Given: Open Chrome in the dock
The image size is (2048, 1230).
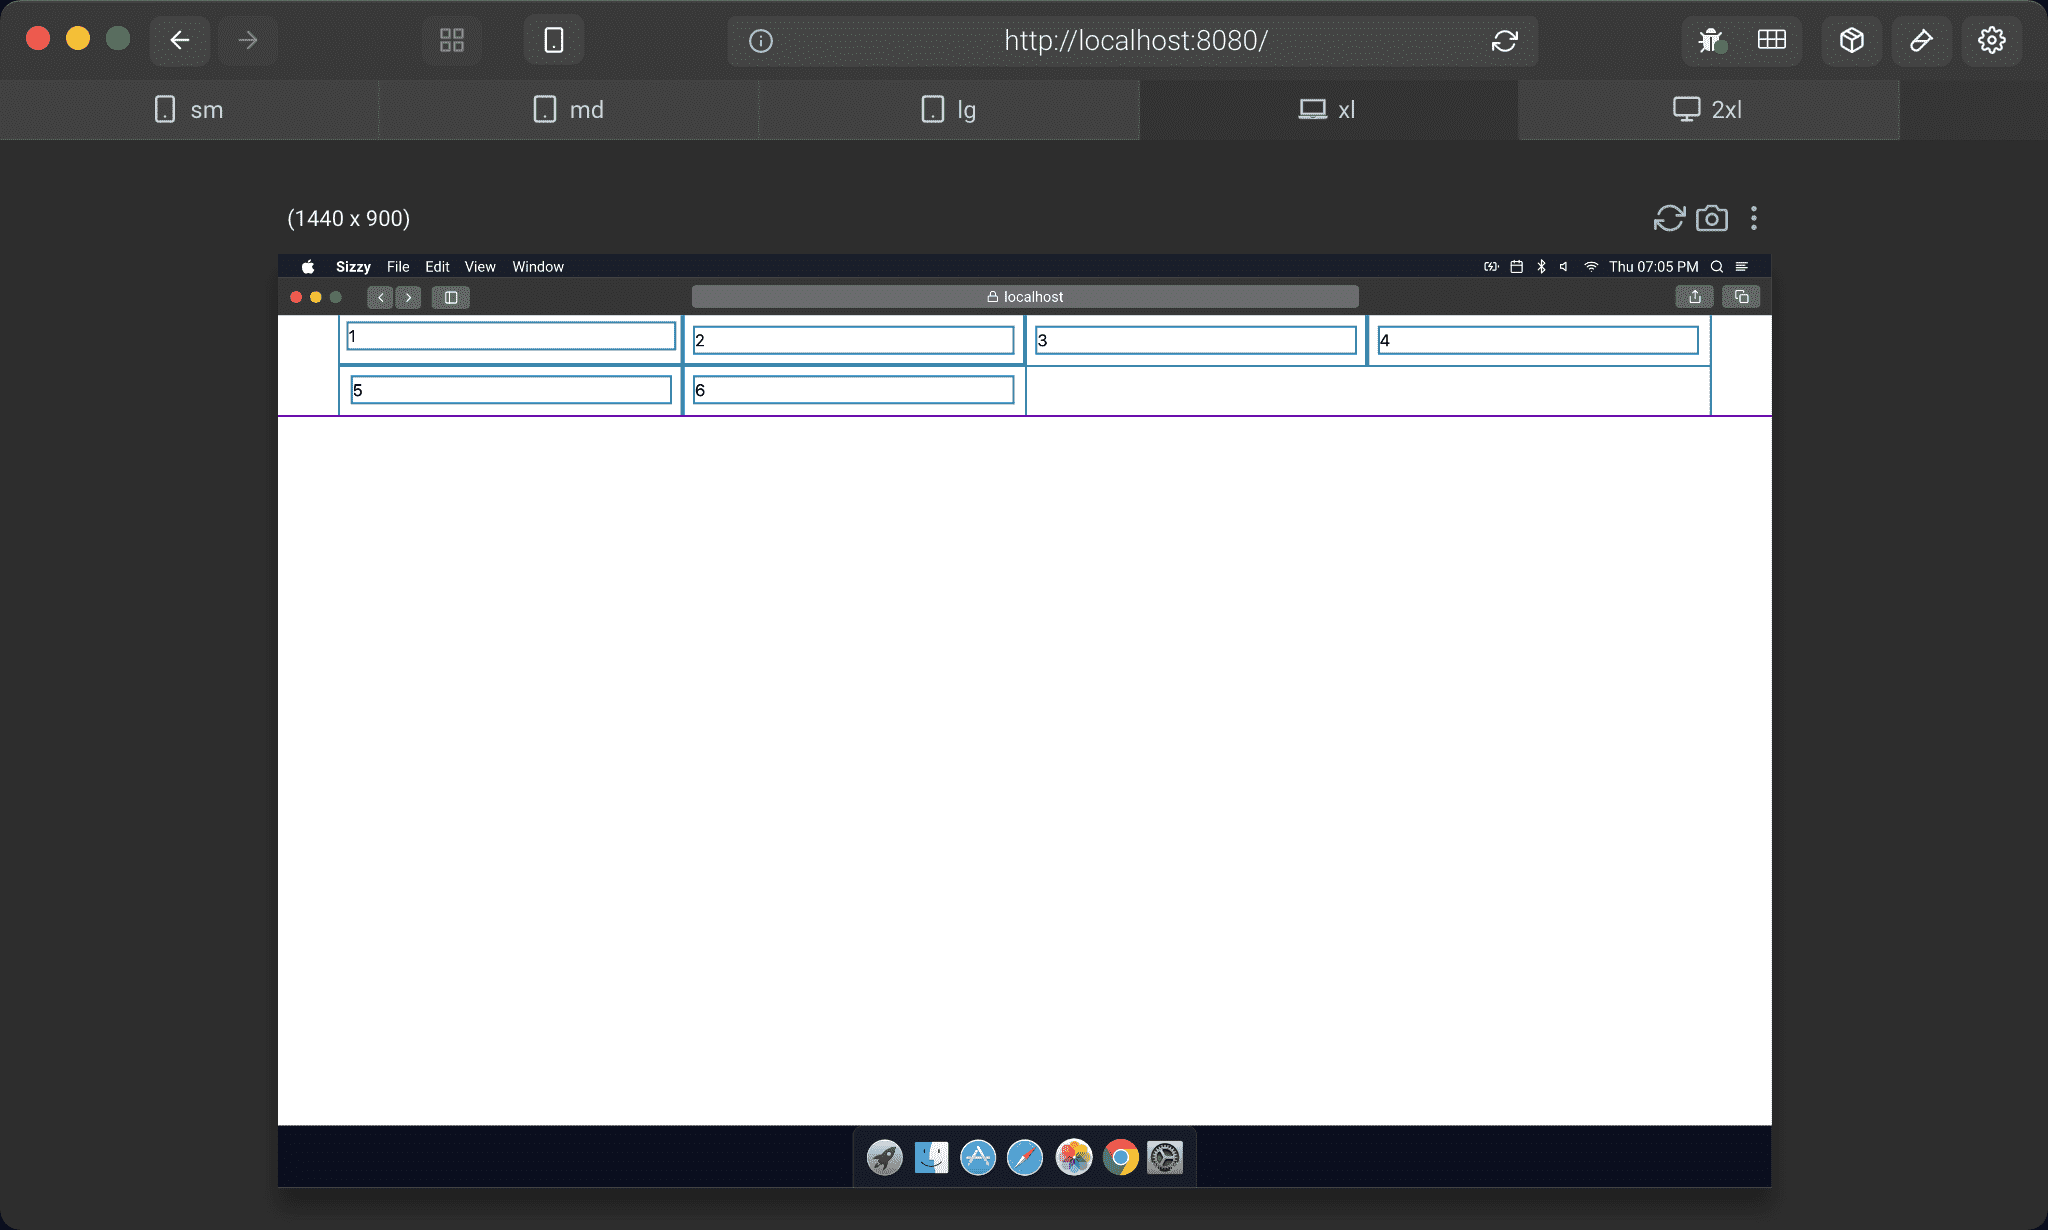Looking at the screenshot, I should click(1121, 1158).
